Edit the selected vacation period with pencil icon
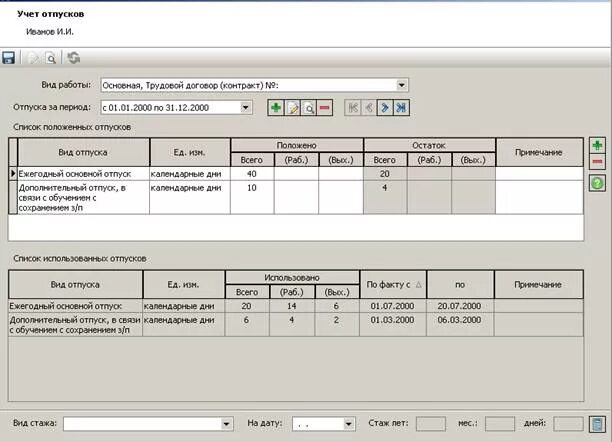 [292, 107]
